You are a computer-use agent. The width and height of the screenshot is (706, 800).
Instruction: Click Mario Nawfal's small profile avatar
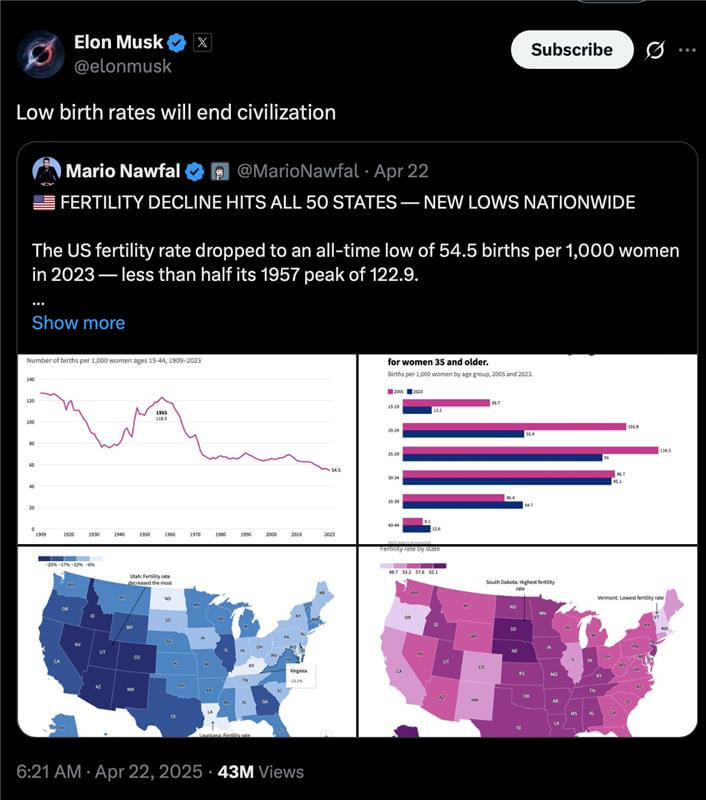click(x=46, y=170)
